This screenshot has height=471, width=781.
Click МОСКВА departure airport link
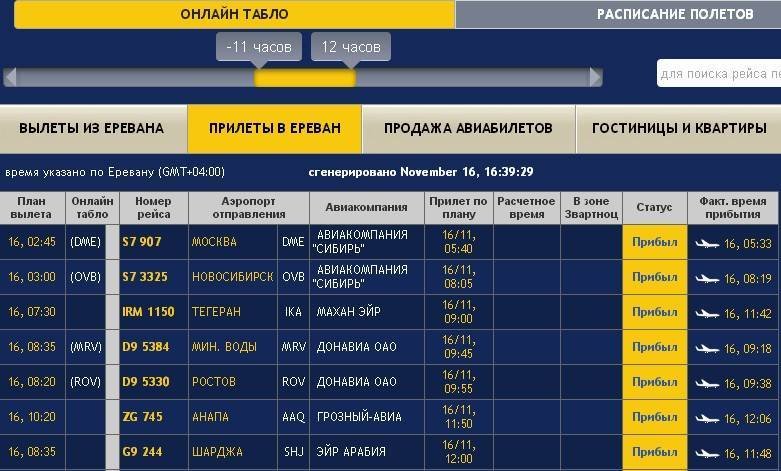click(x=214, y=242)
